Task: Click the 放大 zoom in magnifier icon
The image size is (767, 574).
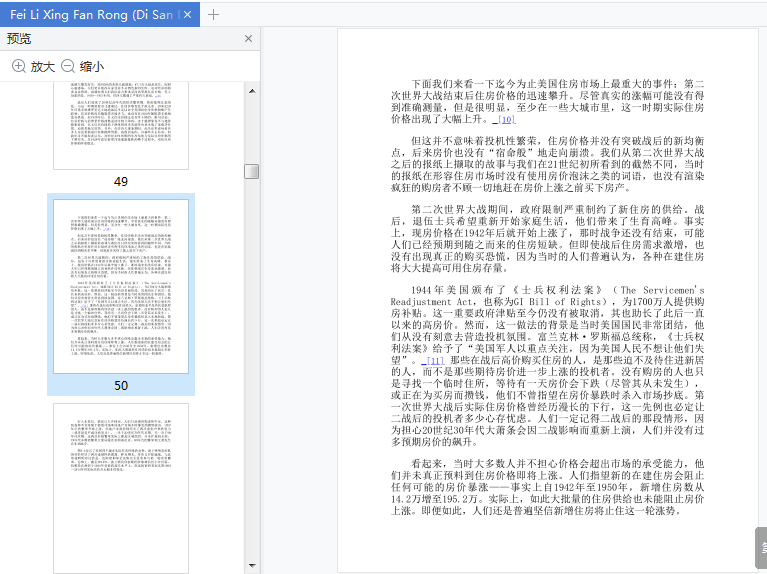Action: (19, 66)
